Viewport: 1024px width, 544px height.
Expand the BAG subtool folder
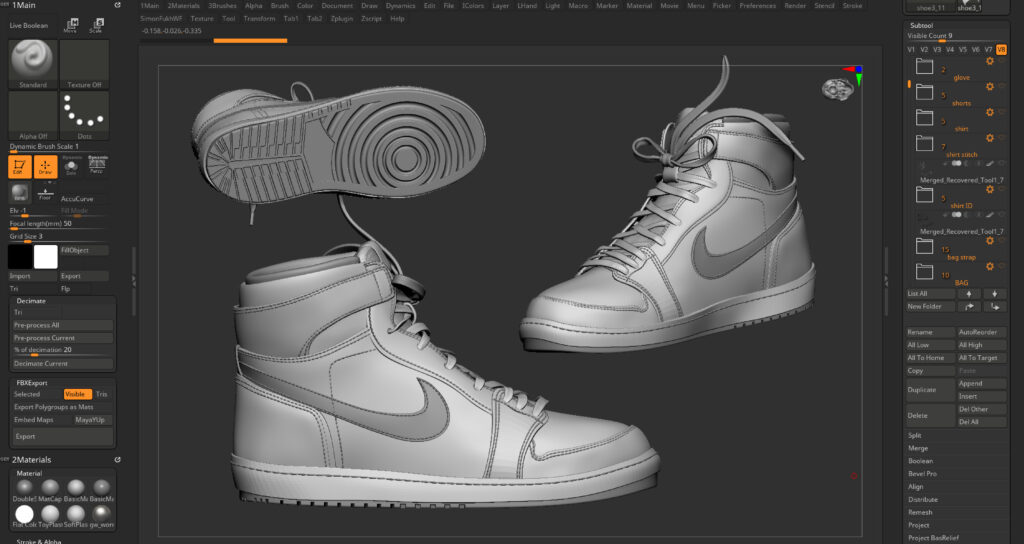(x=924, y=271)
